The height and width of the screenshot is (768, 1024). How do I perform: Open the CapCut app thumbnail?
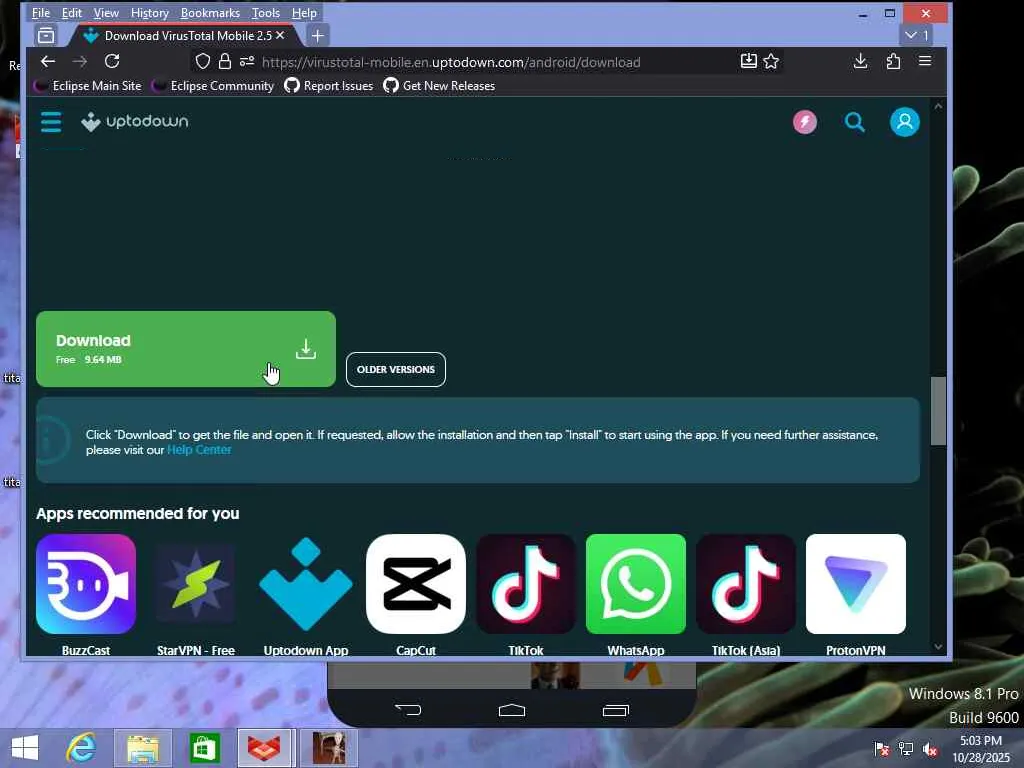click(x=416, y=584)
